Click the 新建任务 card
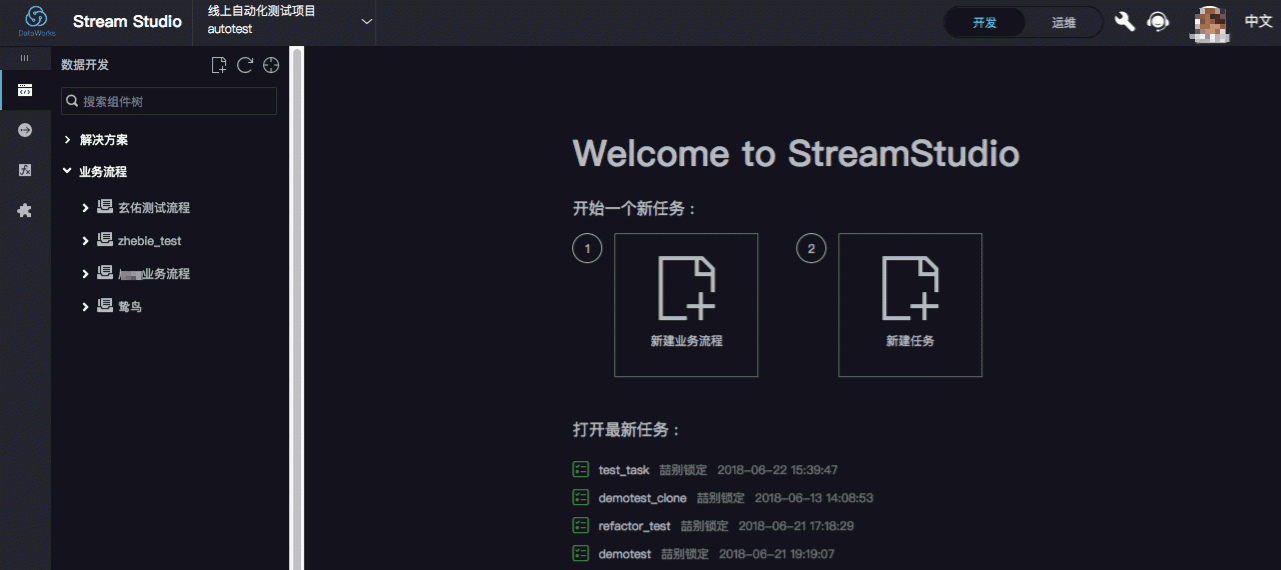 coord(910,305)
